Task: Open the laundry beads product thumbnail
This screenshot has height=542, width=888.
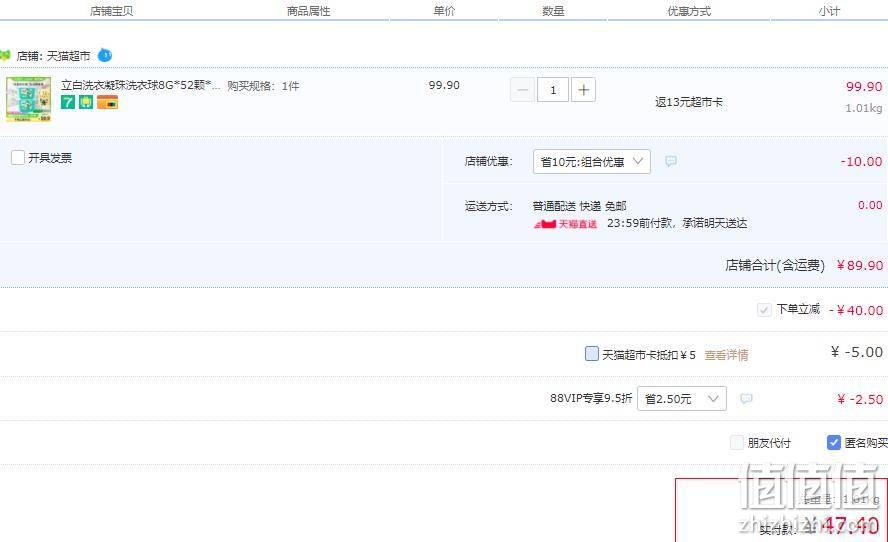Action: tap(28, 99)
